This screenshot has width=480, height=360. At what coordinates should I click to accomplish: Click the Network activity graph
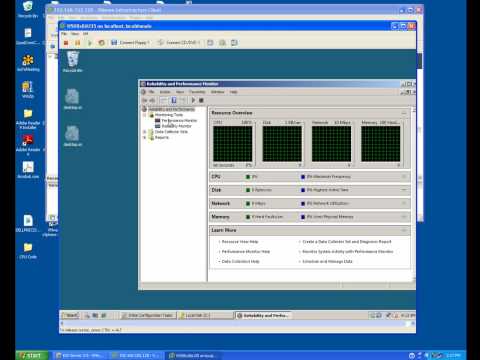click(x=331, y=144)
